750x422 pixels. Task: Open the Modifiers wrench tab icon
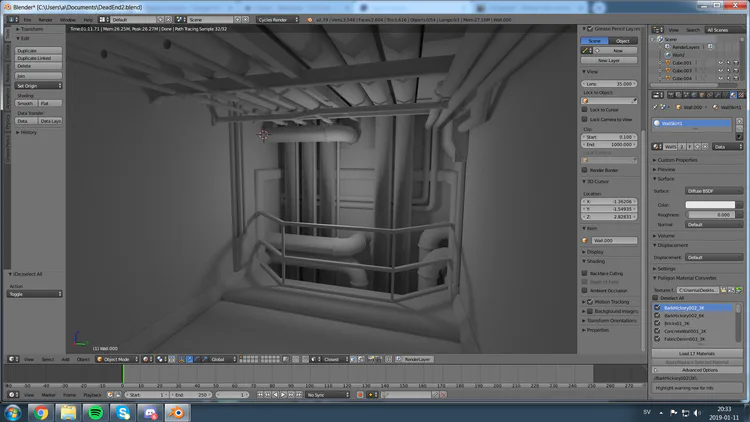pyautogui.click(x=717, y=95)
